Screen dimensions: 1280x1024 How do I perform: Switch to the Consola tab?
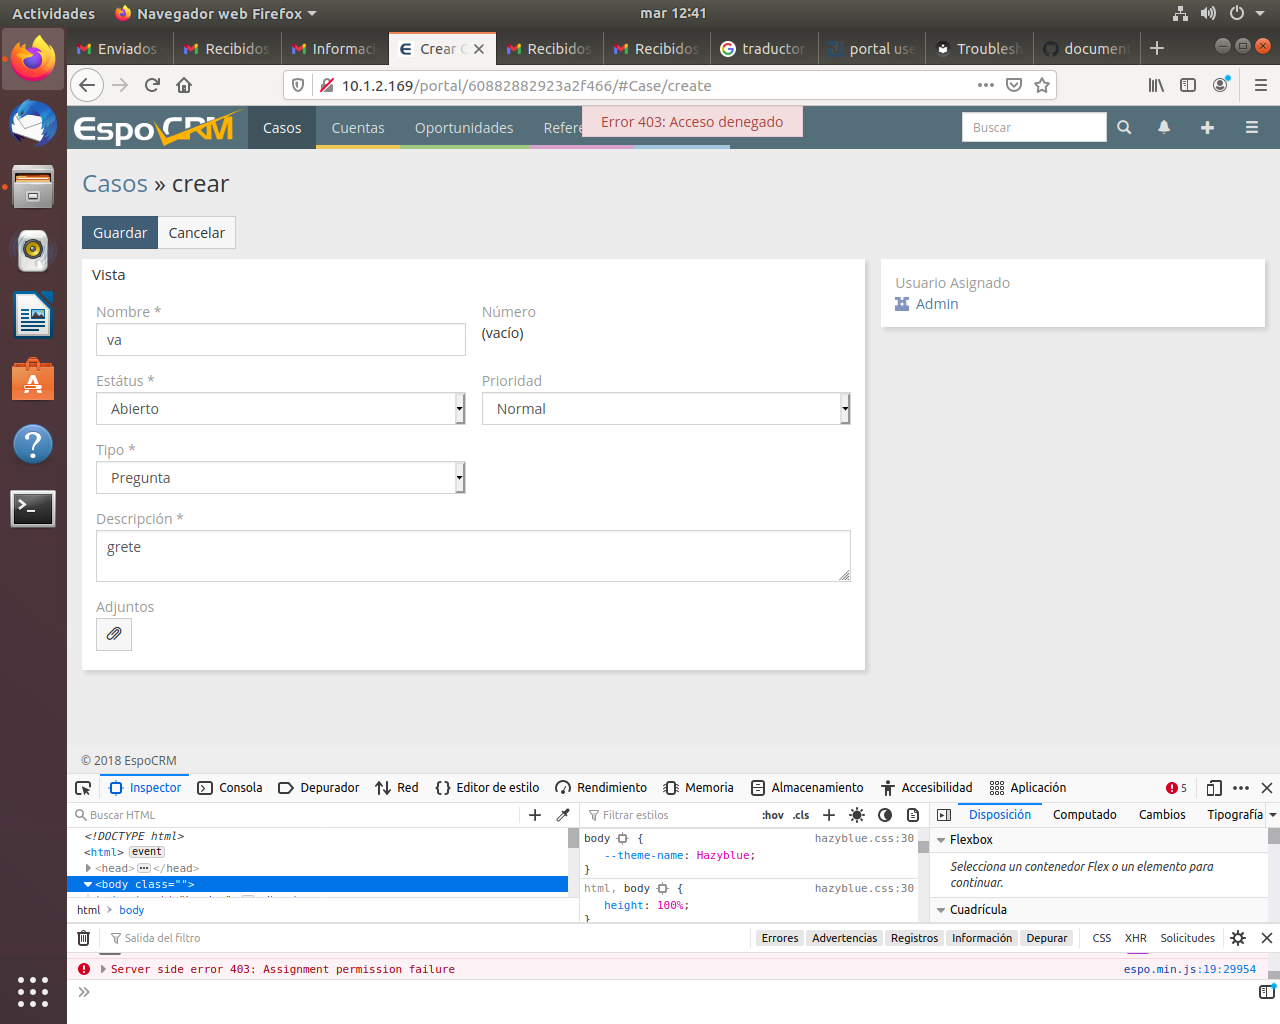click(230, 788)
